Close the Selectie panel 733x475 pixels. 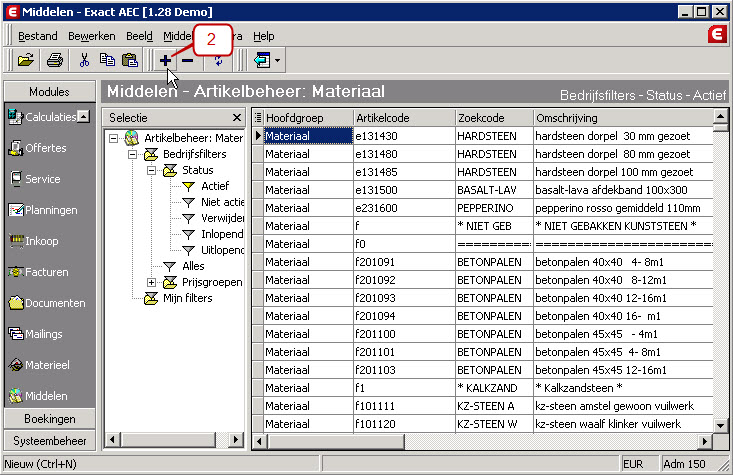pos(237,118)
